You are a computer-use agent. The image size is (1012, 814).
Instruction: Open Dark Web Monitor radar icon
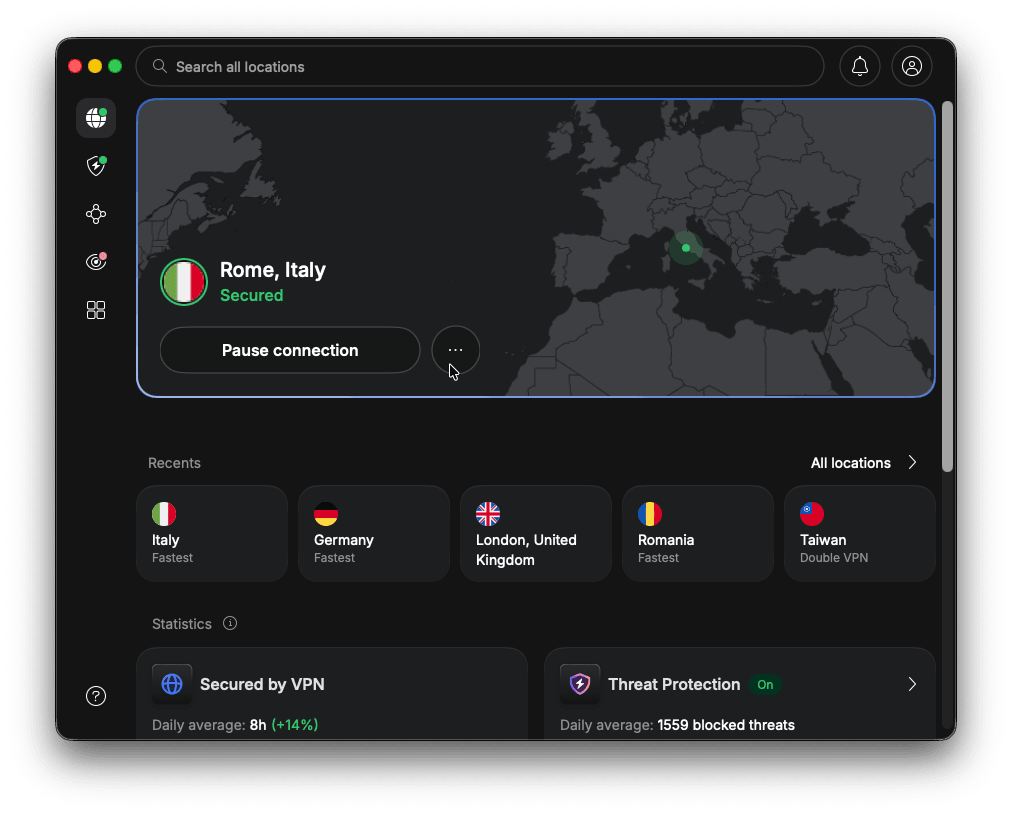[96, 261]
